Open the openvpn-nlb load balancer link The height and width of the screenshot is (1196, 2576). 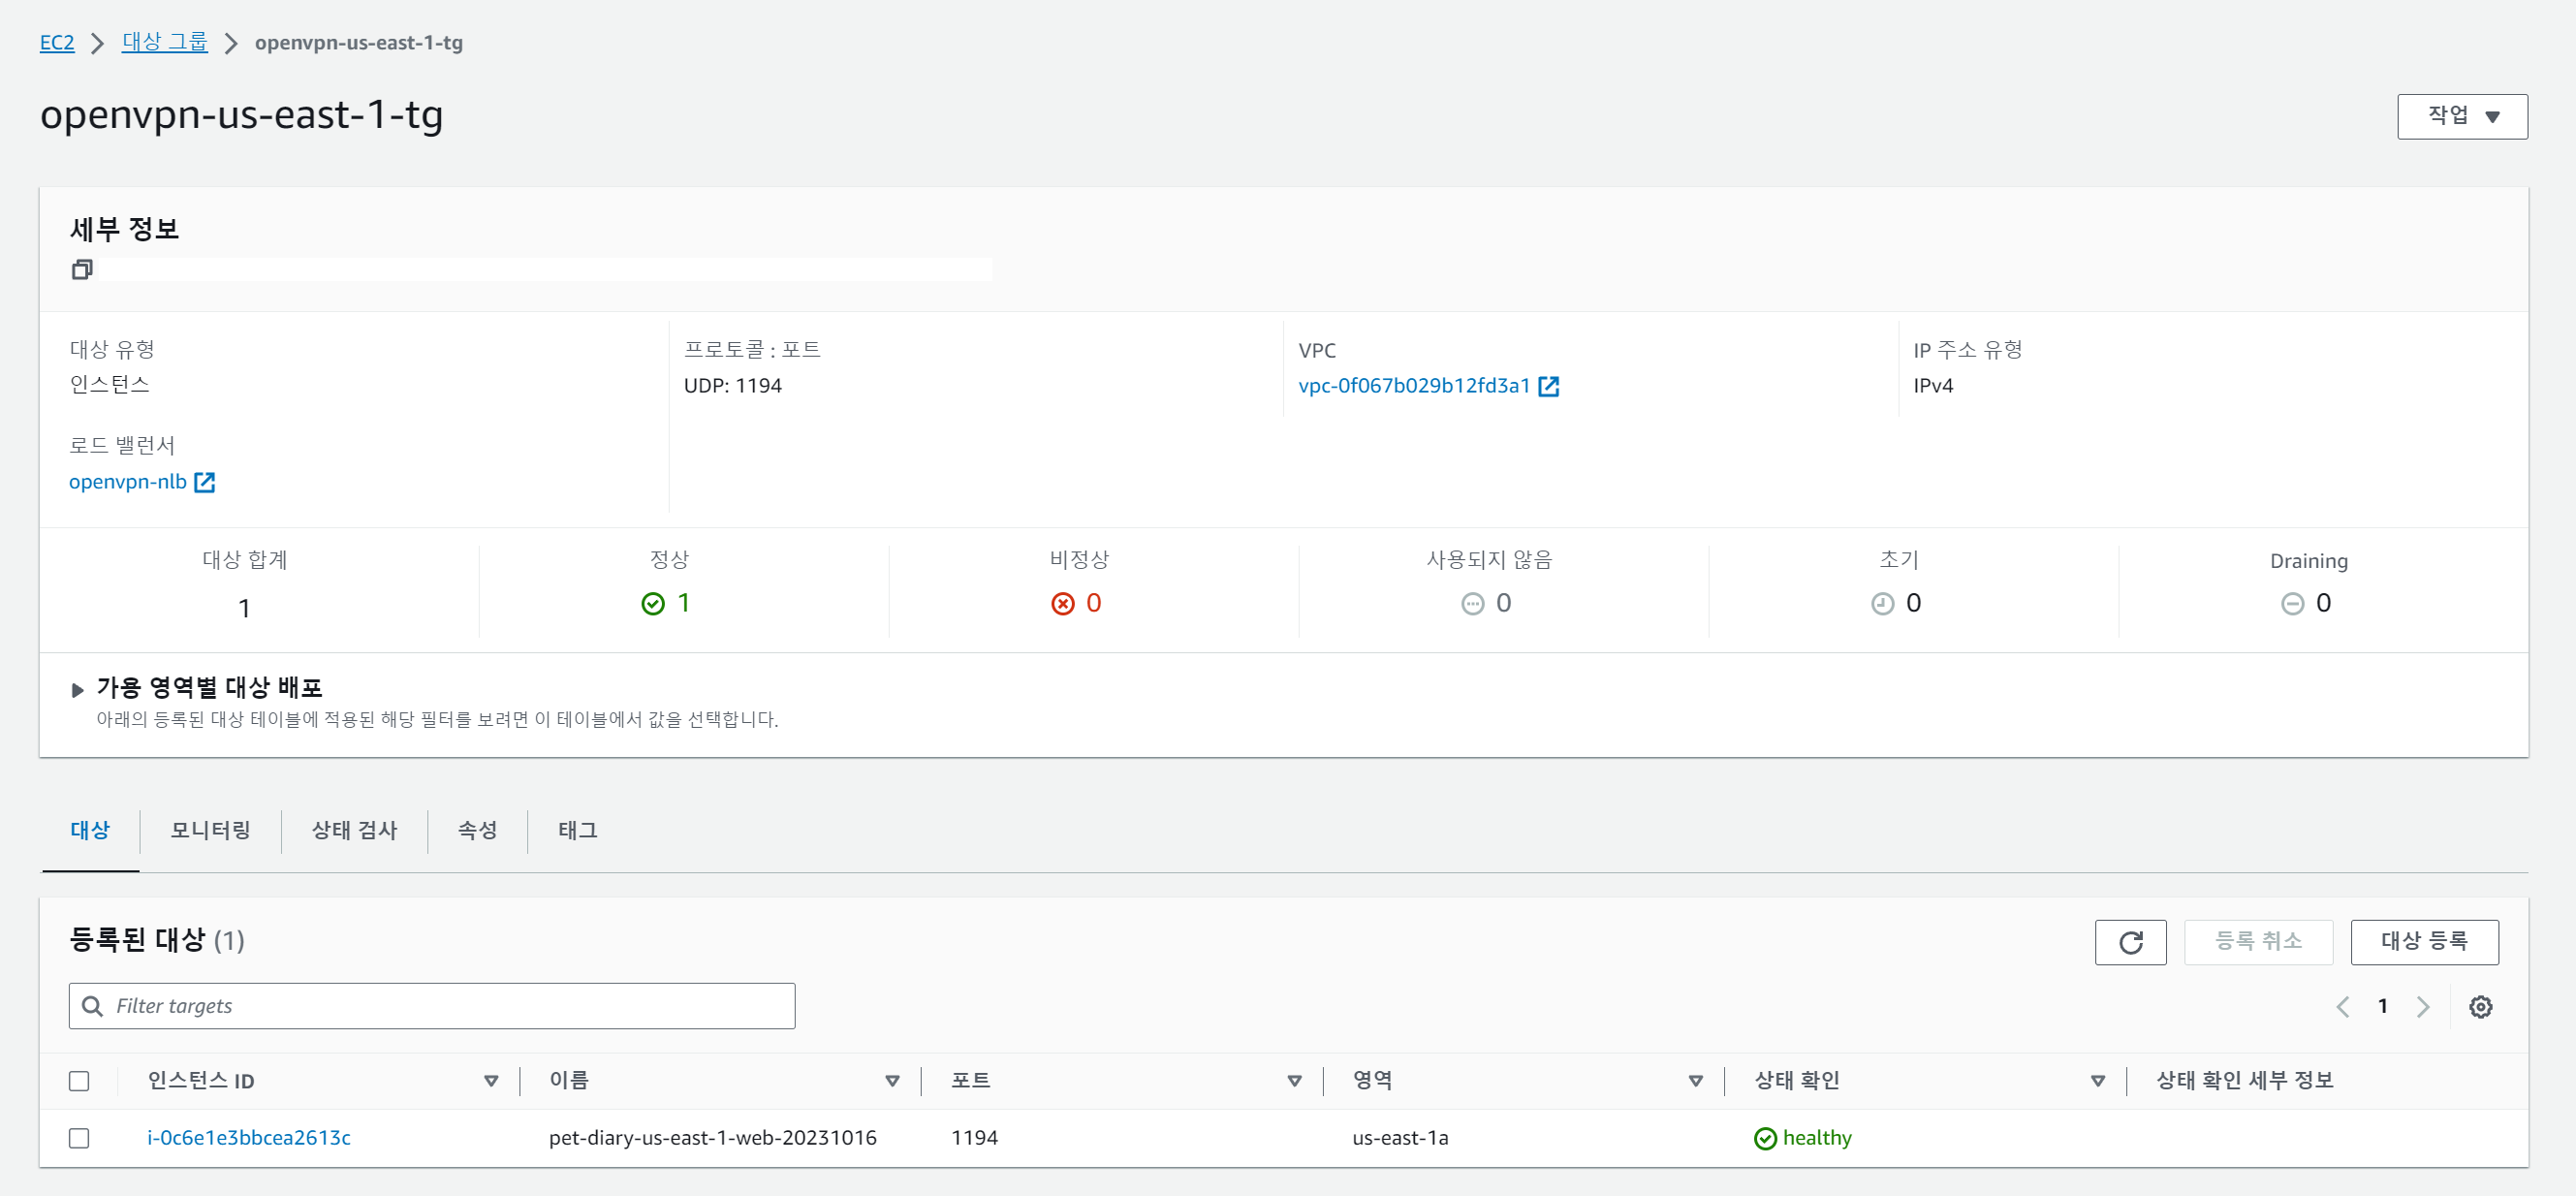[x=128, y=482]
